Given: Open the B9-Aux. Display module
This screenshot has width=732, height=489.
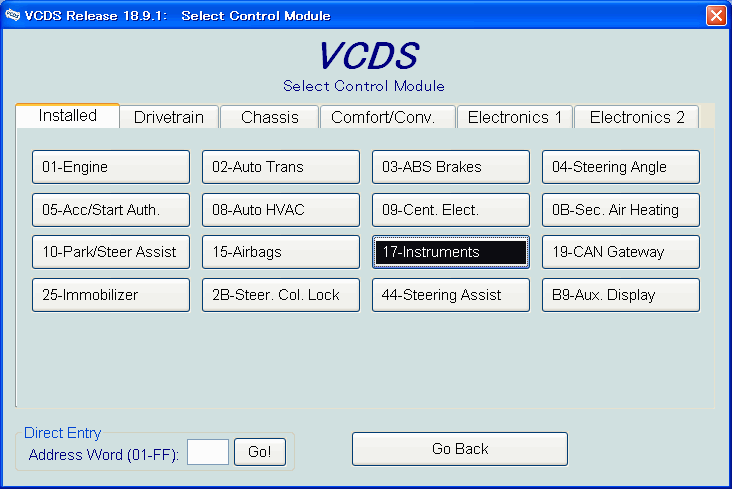Looking at the screenshot, I should 620,295.
